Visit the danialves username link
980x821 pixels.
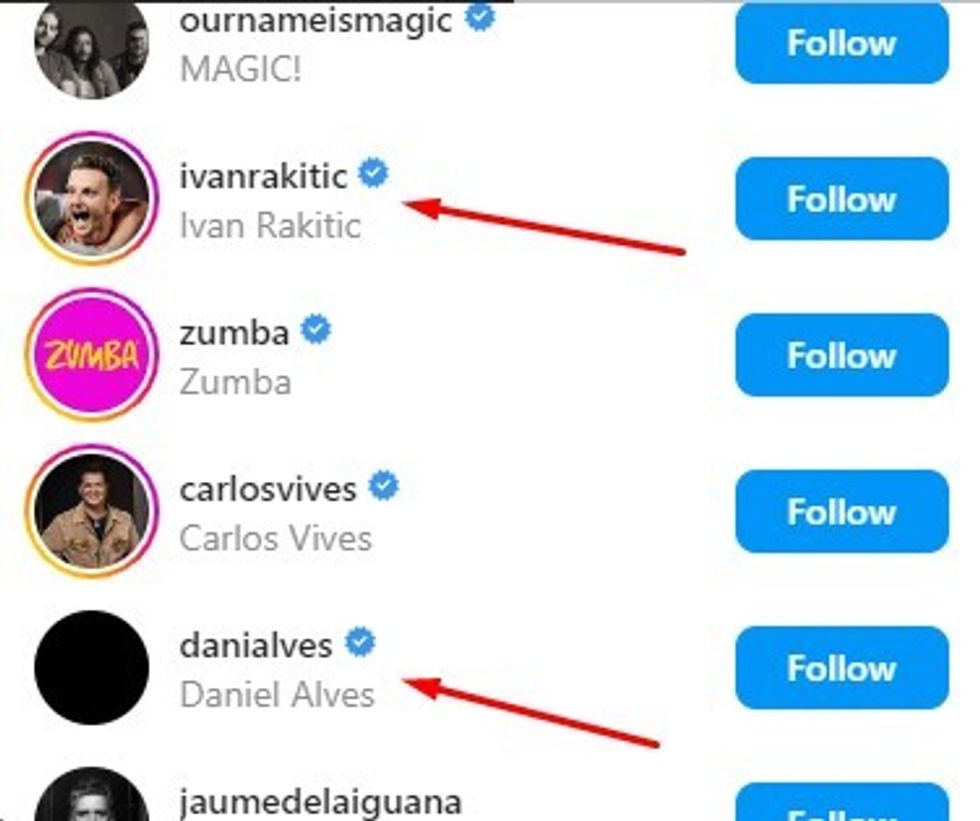click(x=256, y=645)
